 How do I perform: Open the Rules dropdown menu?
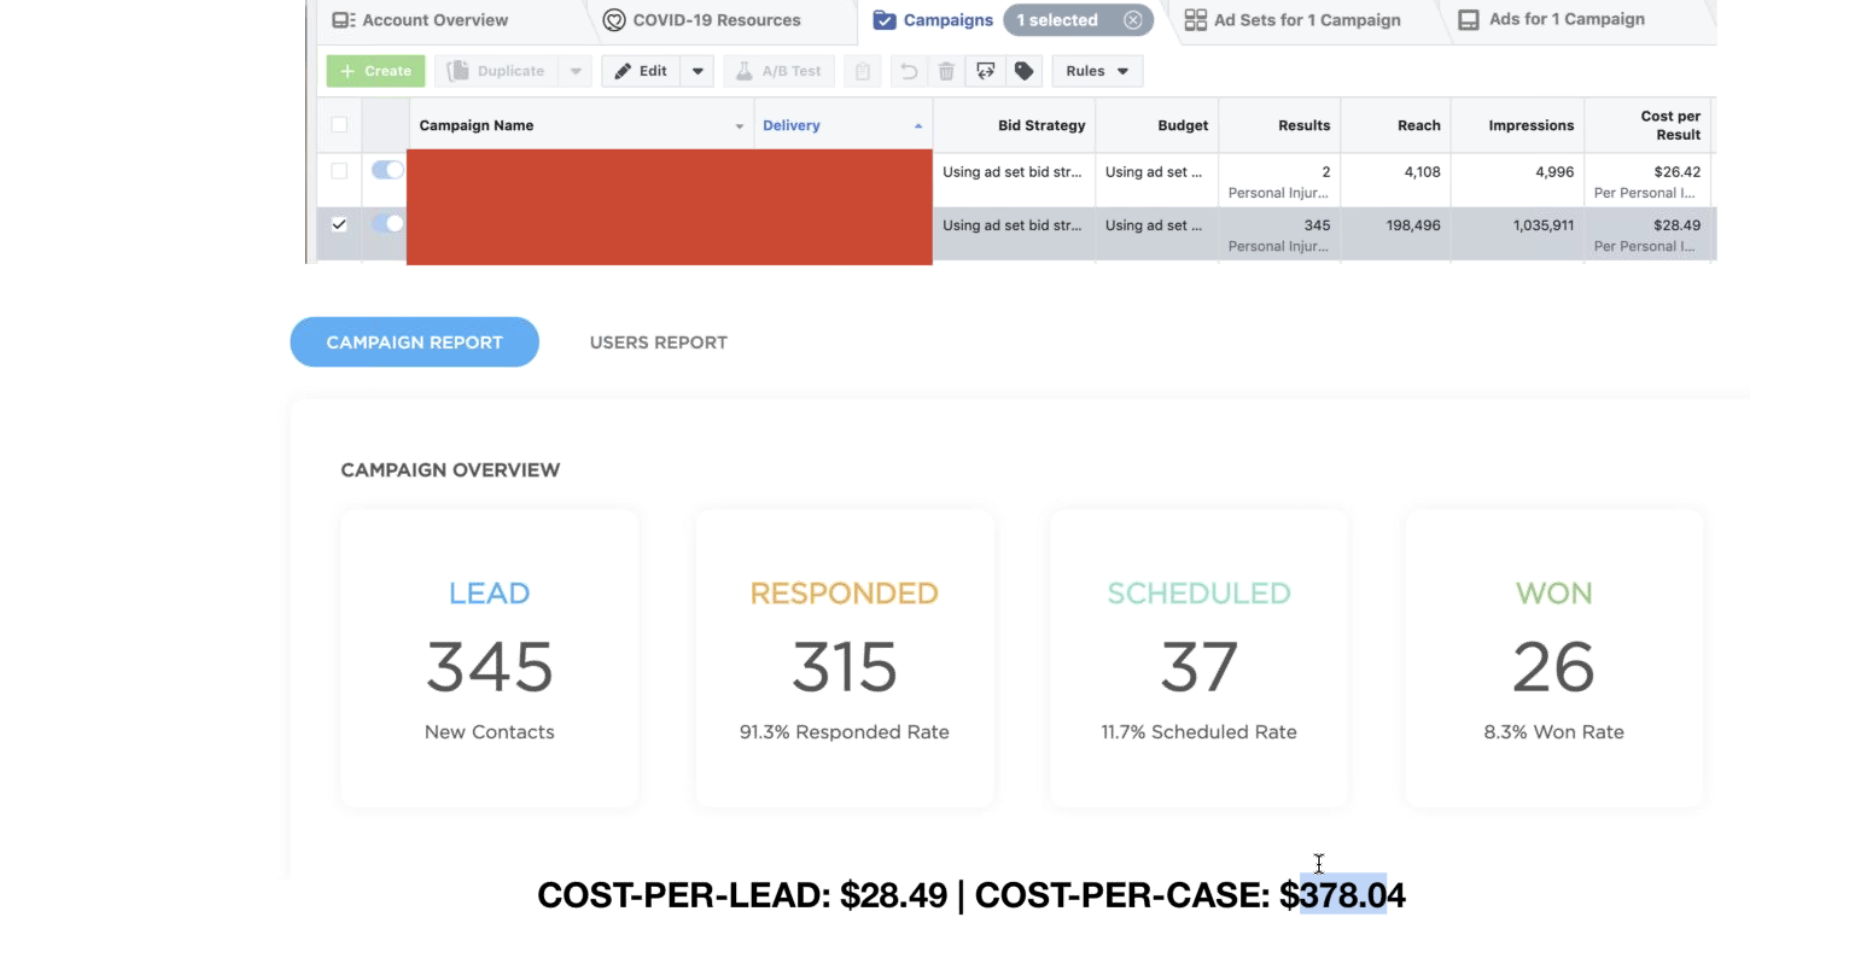tap(1097, 71)
